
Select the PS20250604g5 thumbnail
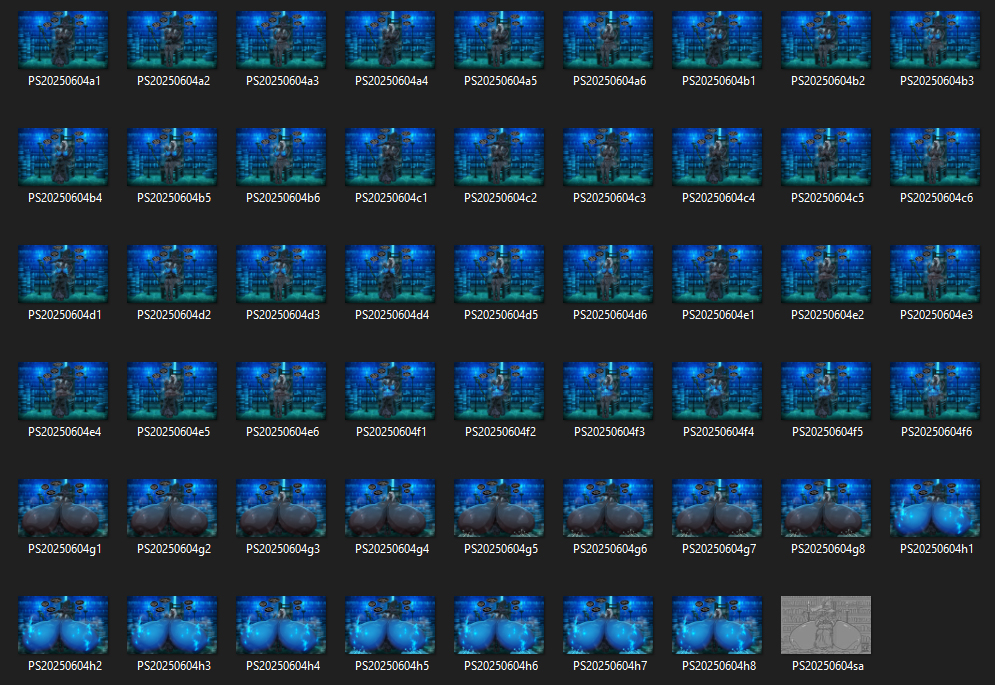(x=499, y=508)
